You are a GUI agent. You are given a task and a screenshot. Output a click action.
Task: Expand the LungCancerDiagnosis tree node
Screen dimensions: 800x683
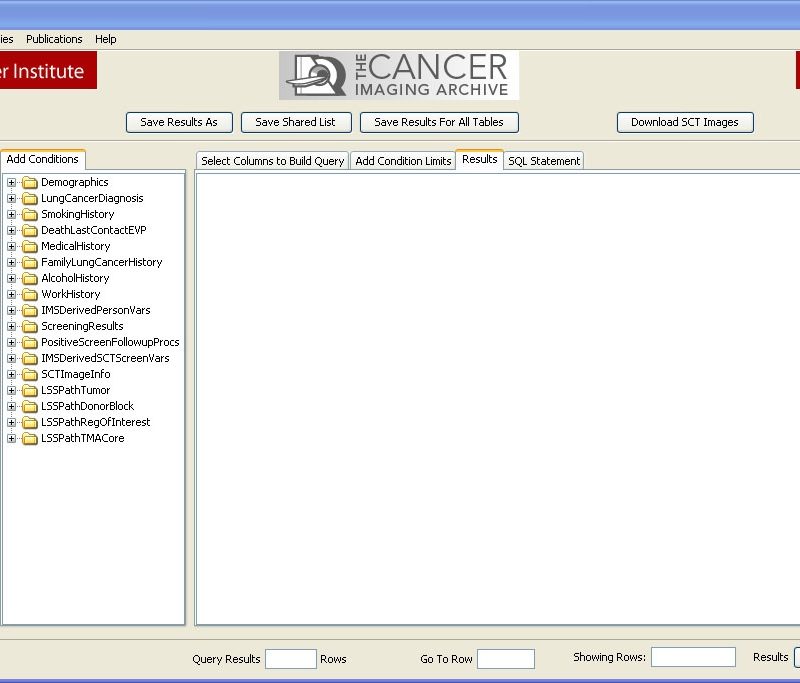click(x=11, y=198)
